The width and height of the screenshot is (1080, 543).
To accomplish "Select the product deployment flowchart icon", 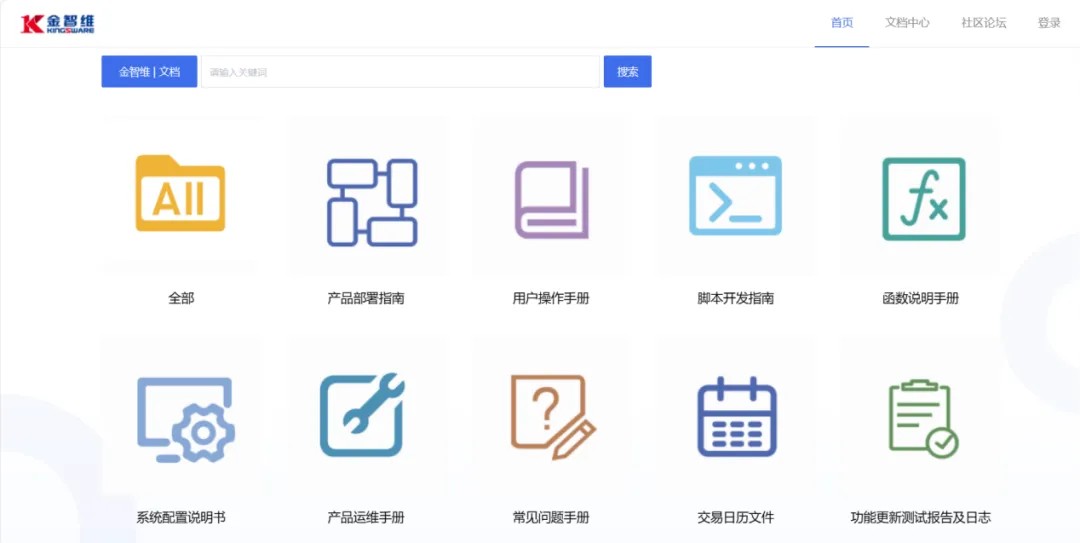I will click(371, 203).
